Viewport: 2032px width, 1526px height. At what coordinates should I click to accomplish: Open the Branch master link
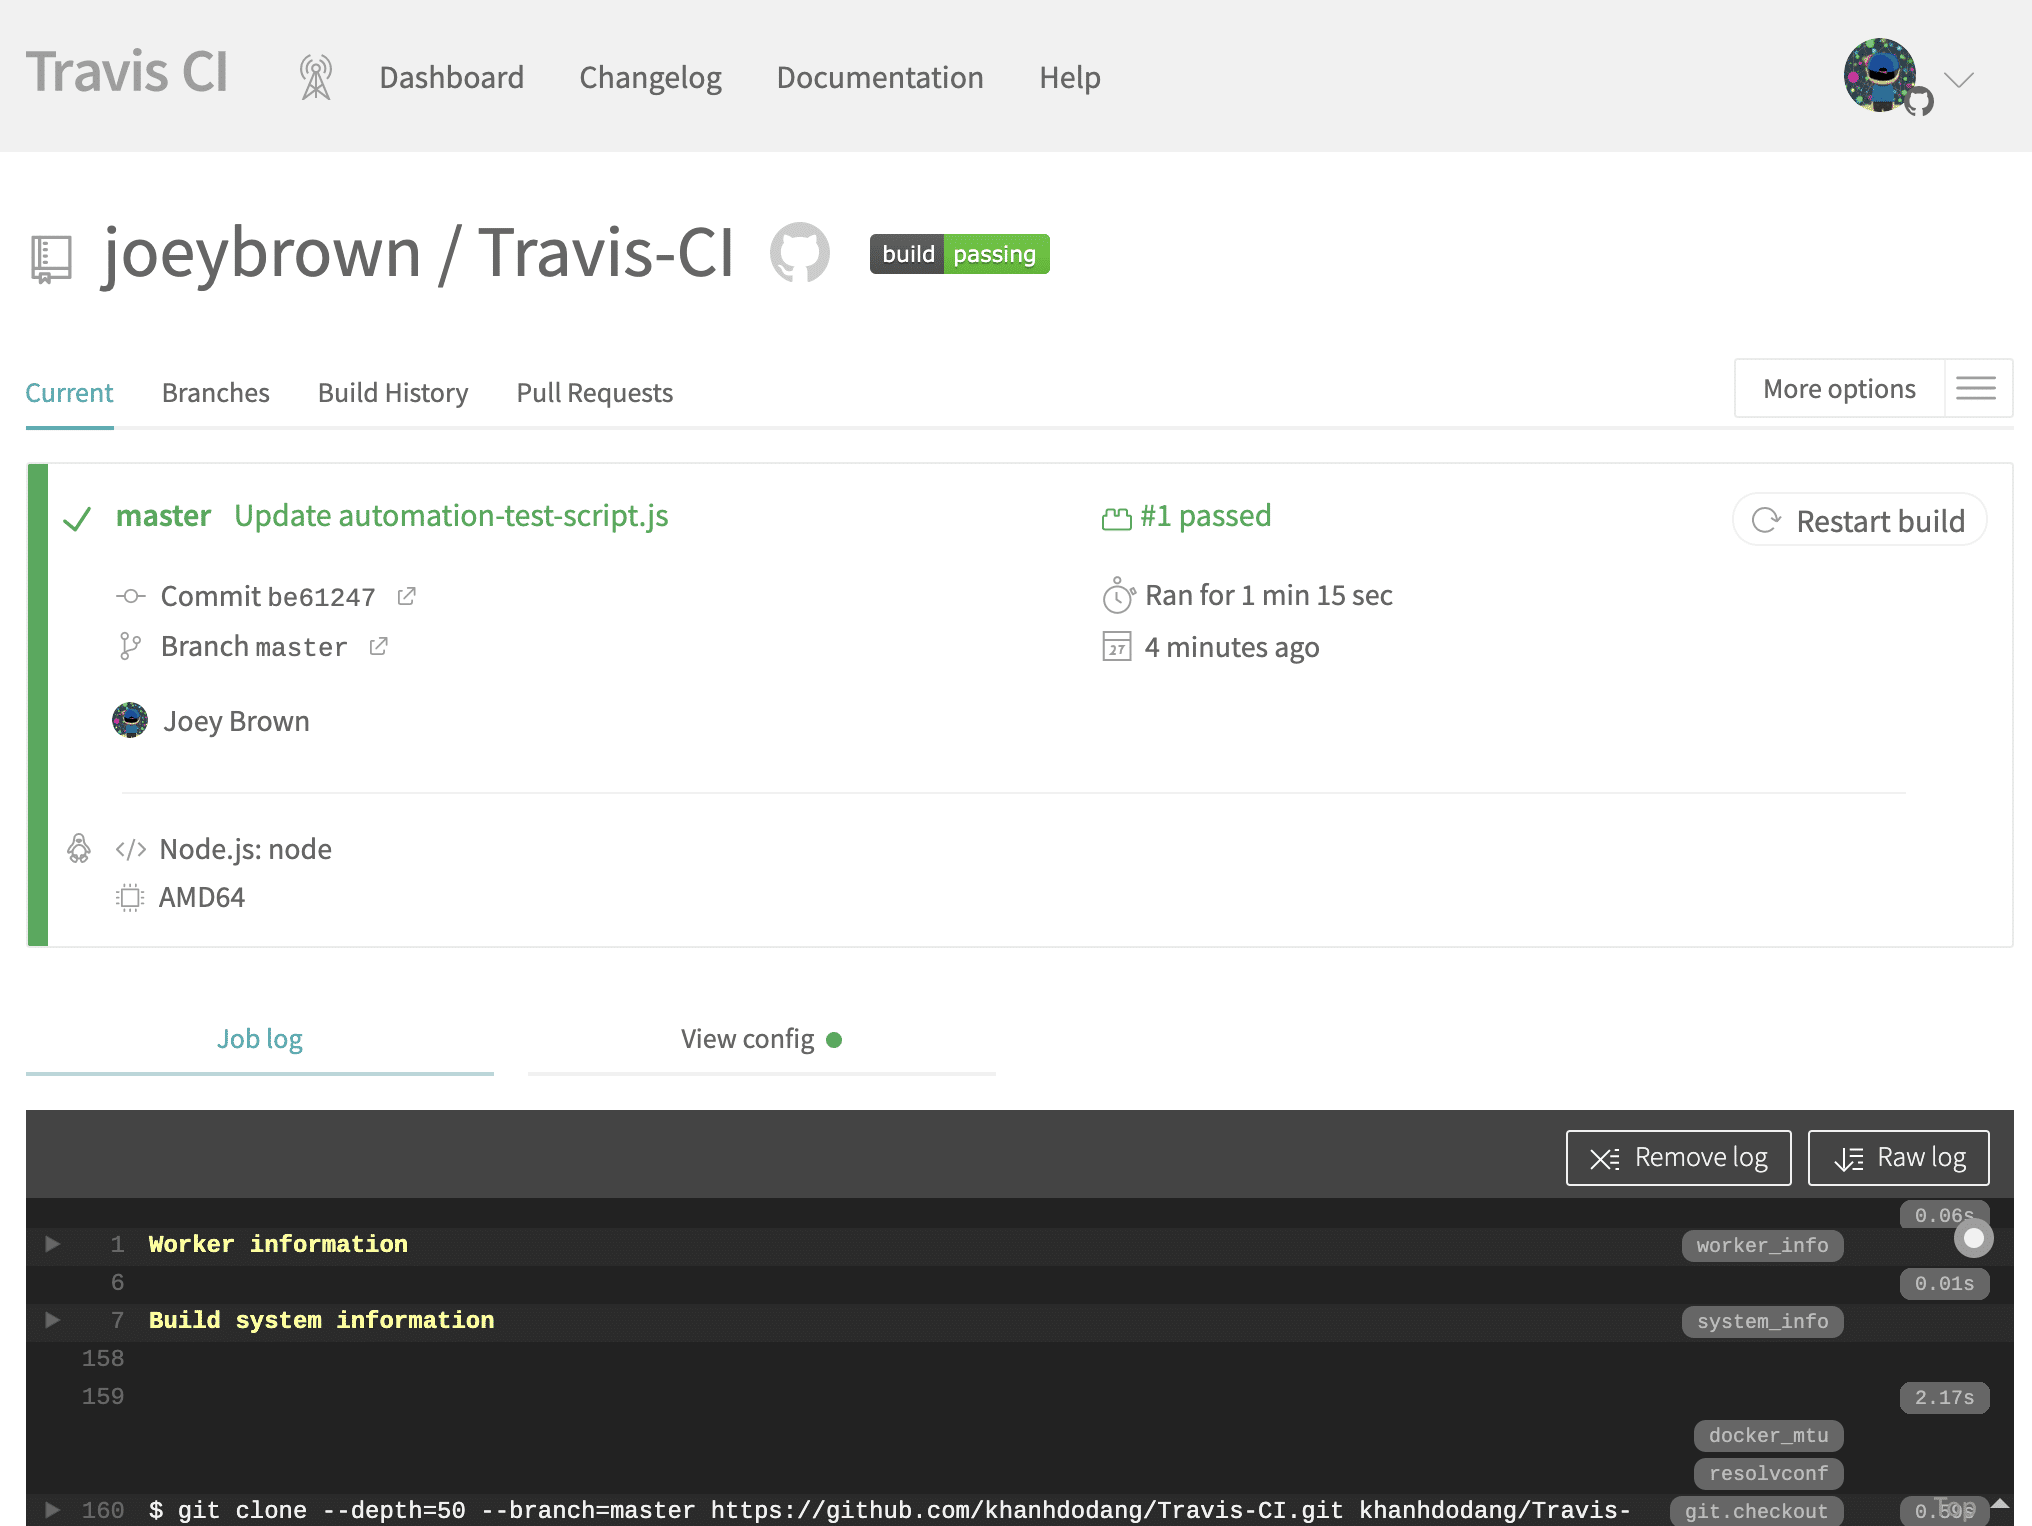pyautogui.click(x=254, y=647)
